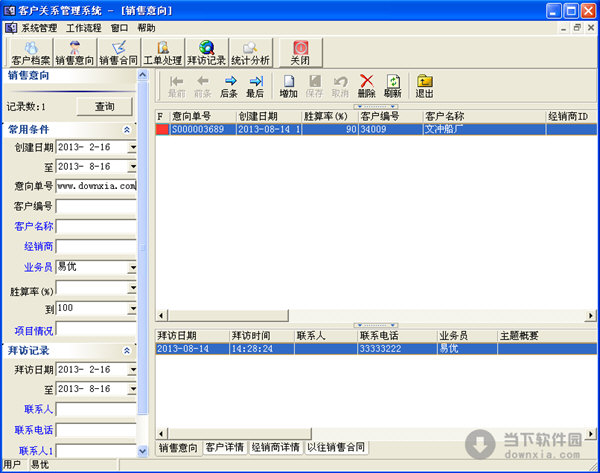600x473 pixels.
Task: Switch to the 以往销售合同 tab
Action: click(x=336, y=447)
